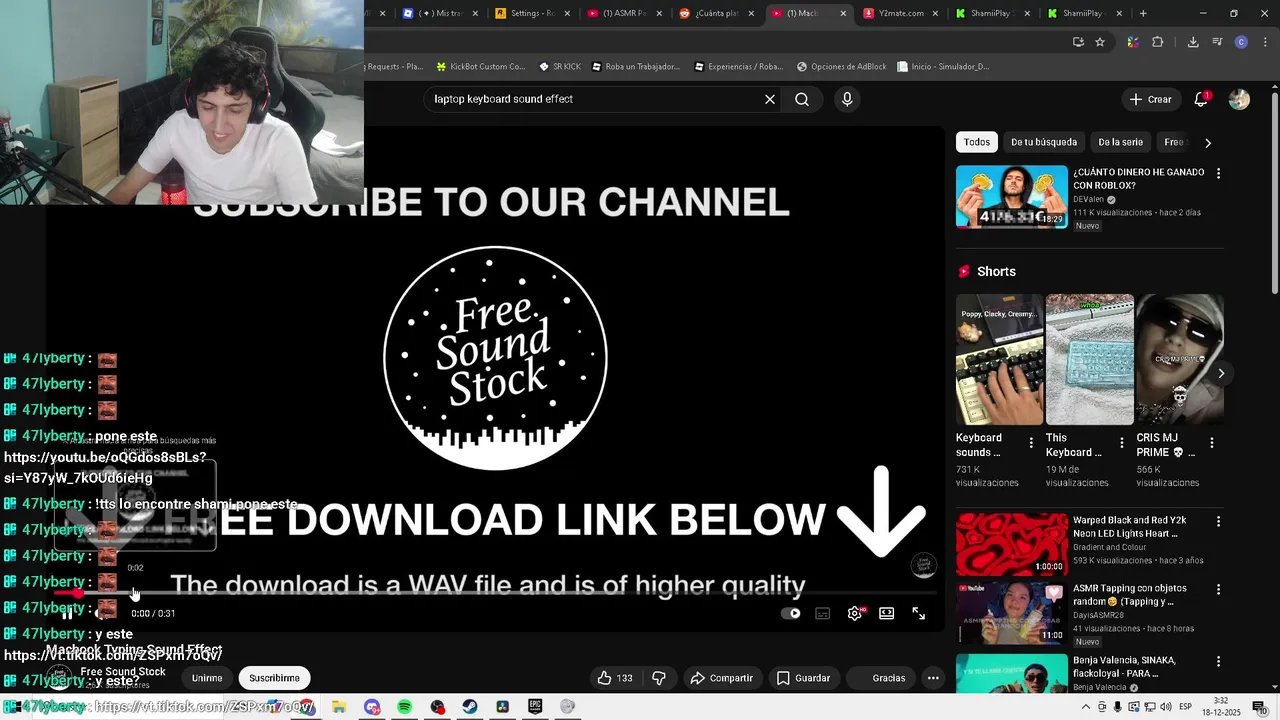Switch to the Settings browser tab
This screenshot has height=720, width=1280.
pos(531,14)
